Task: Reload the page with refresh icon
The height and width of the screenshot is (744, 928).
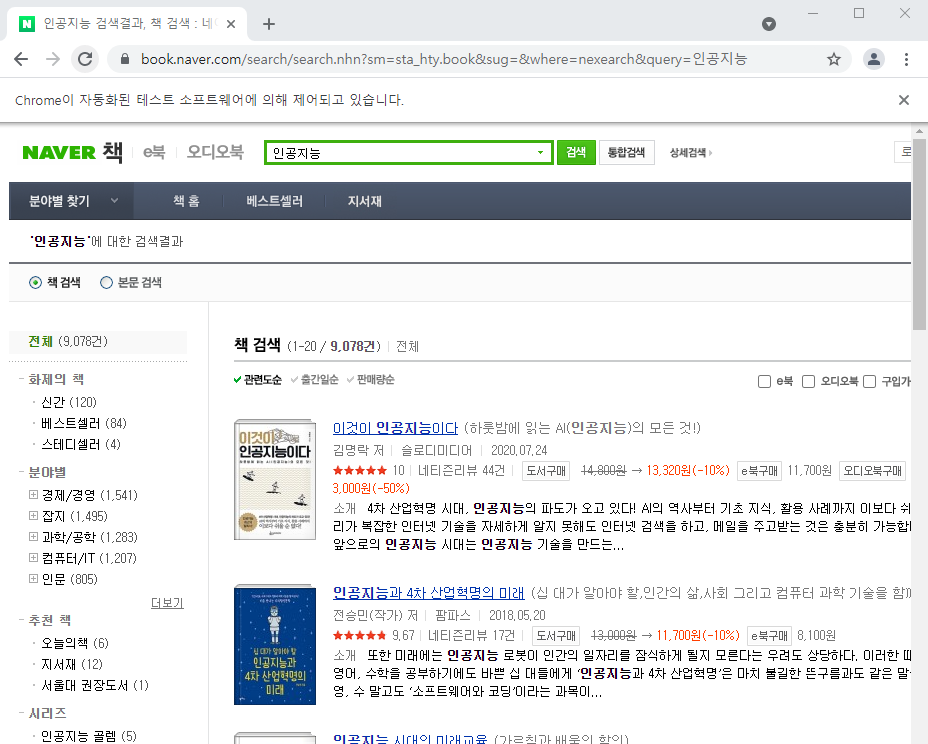Action: [x=85, y=59]
